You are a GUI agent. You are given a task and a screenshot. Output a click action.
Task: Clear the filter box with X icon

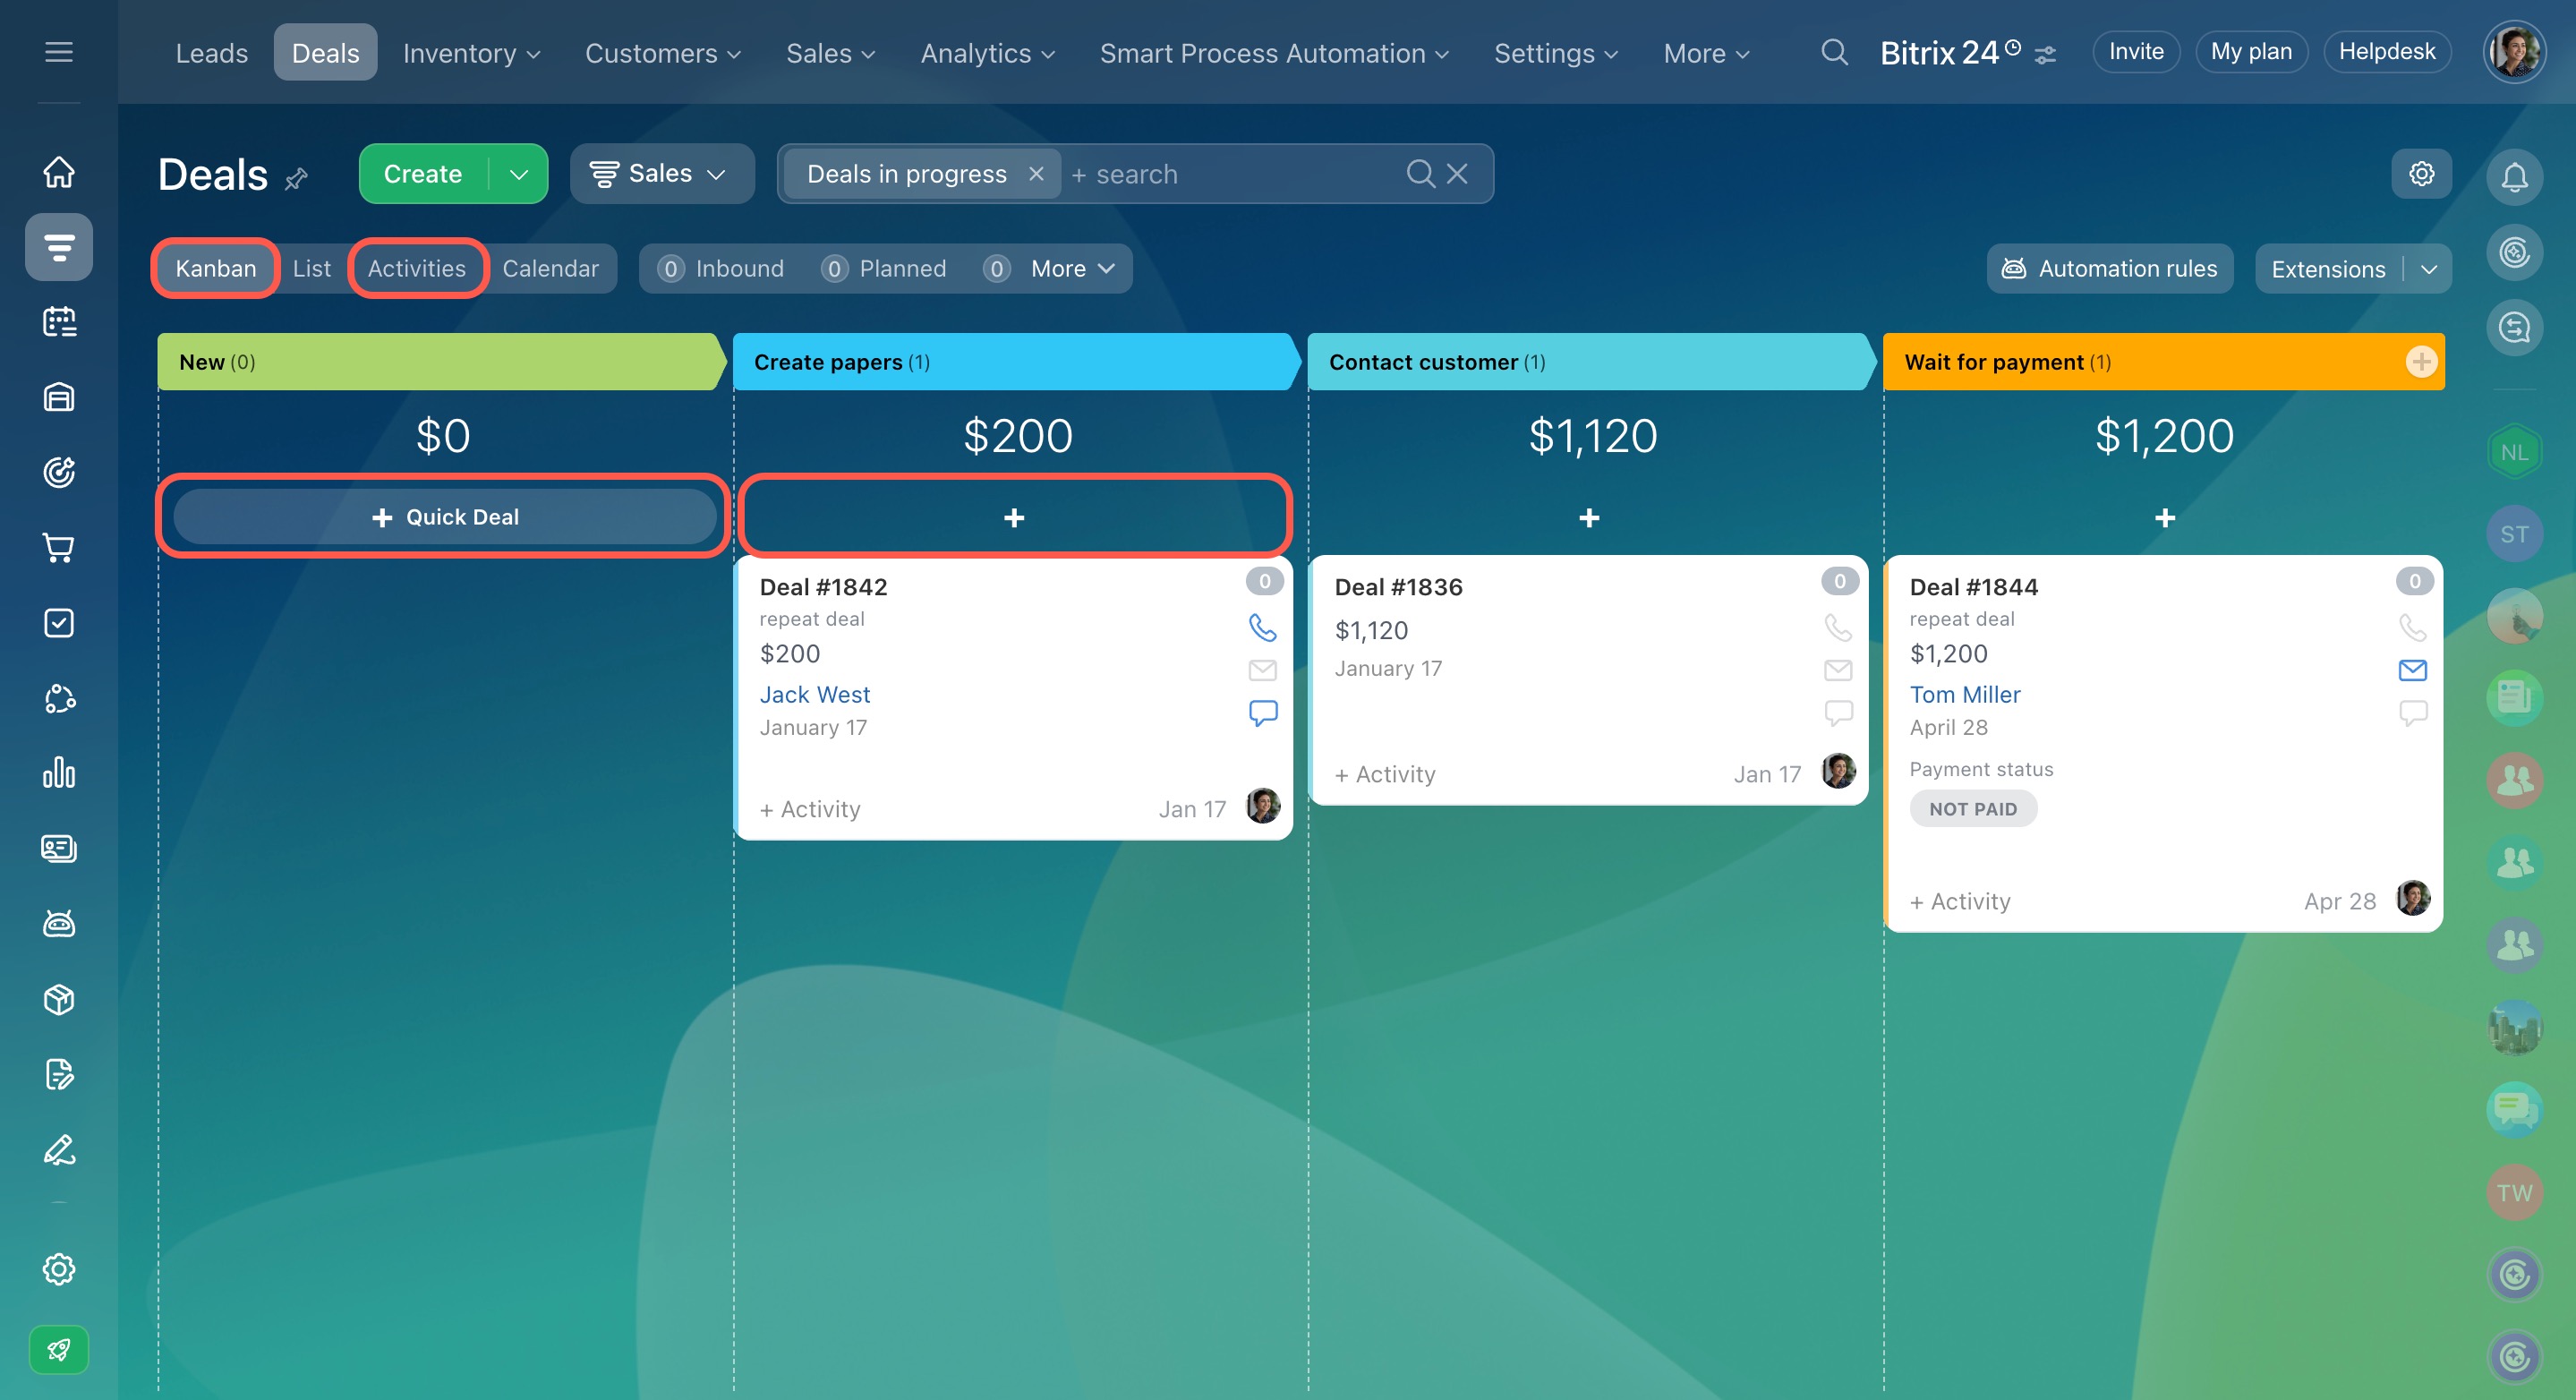[x=1457, y=174]
